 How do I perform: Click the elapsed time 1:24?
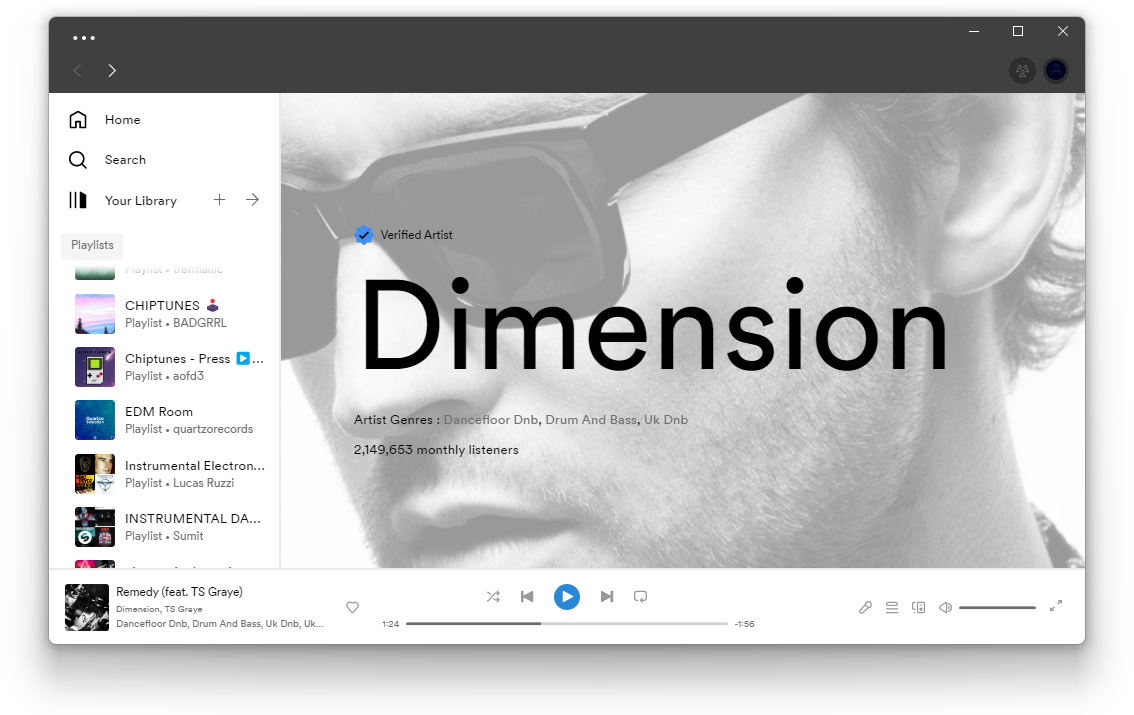coord(391,624)
